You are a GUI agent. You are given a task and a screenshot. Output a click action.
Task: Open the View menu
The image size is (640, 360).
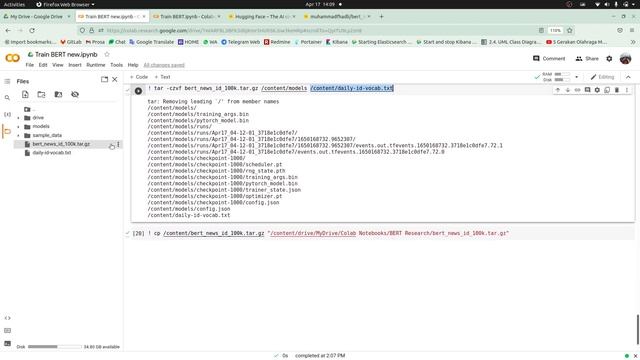tap(58, 65)
